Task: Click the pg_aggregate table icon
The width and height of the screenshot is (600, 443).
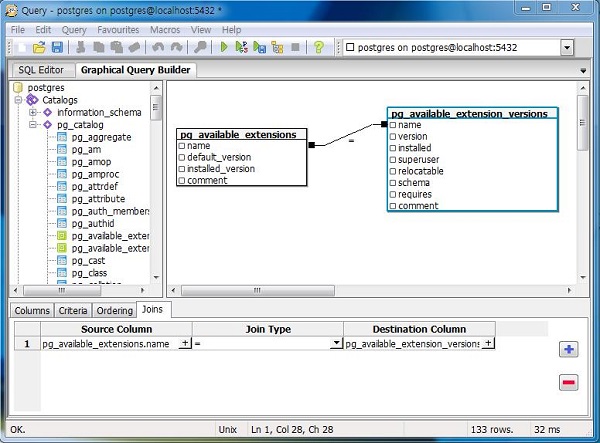Action: coord(62,137)
